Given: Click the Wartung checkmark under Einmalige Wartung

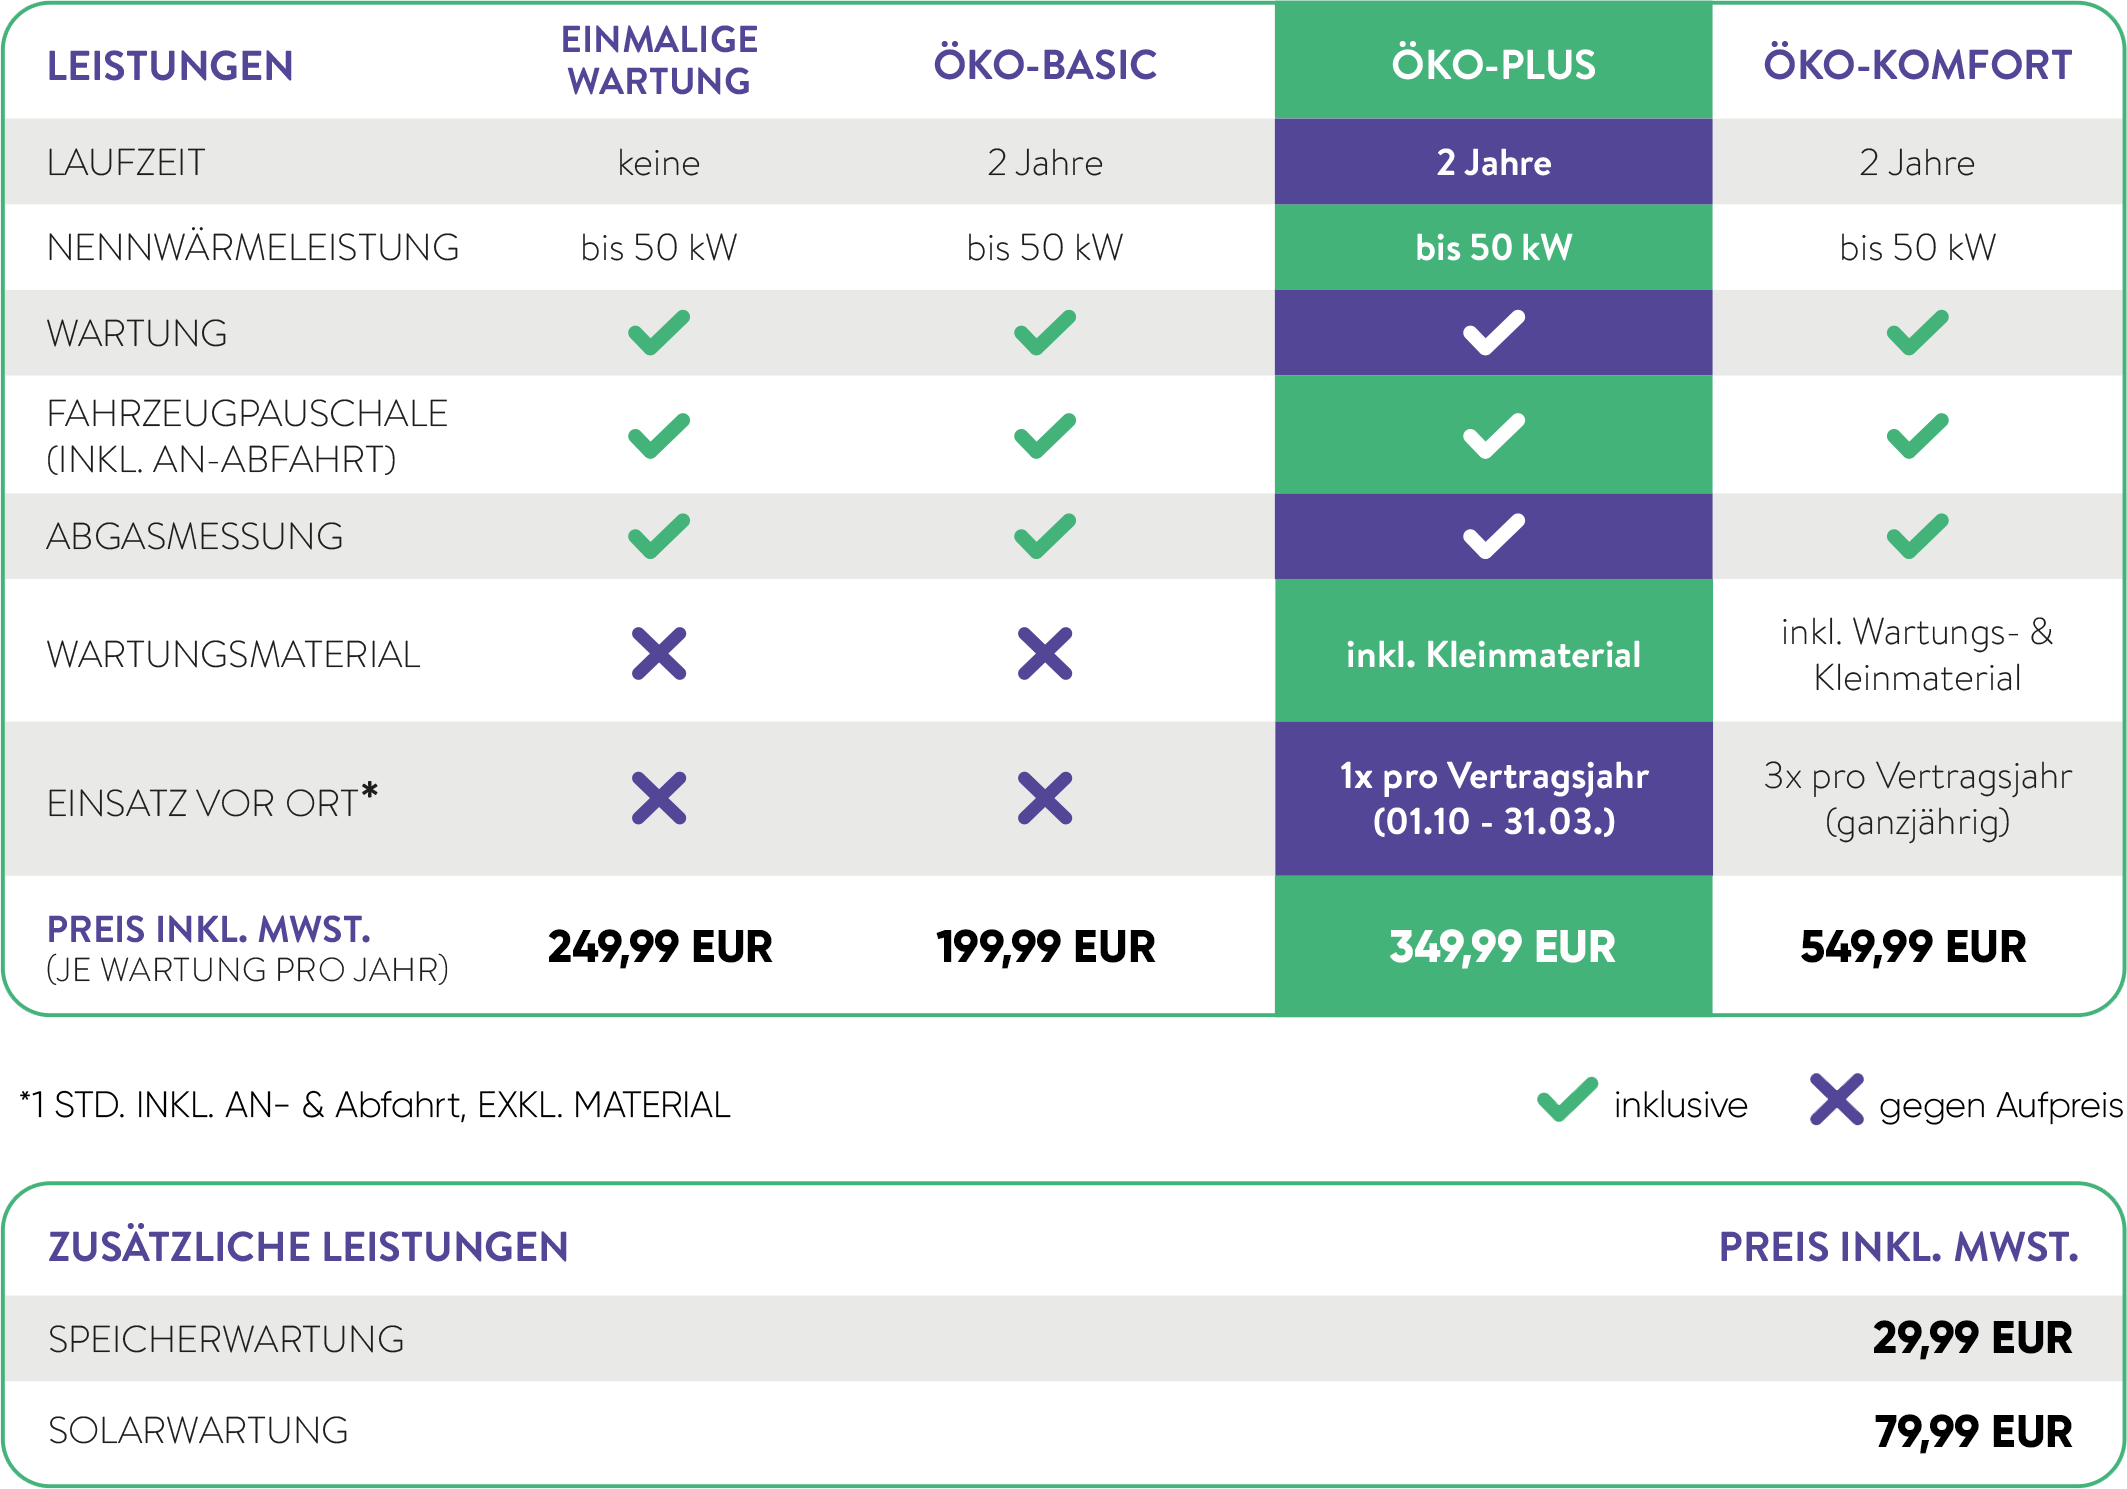Looking at the screenshot, I should pos(659,333).
